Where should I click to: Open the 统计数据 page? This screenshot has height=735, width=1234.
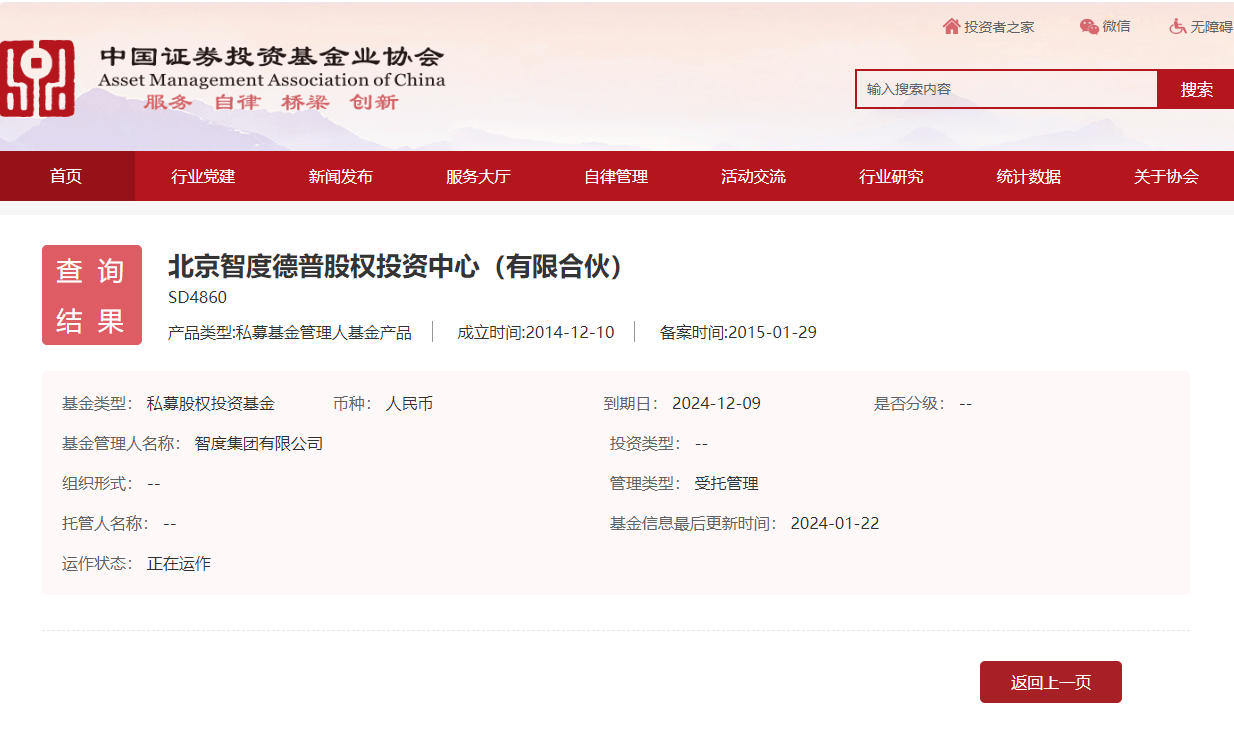tap(1029, 176)
